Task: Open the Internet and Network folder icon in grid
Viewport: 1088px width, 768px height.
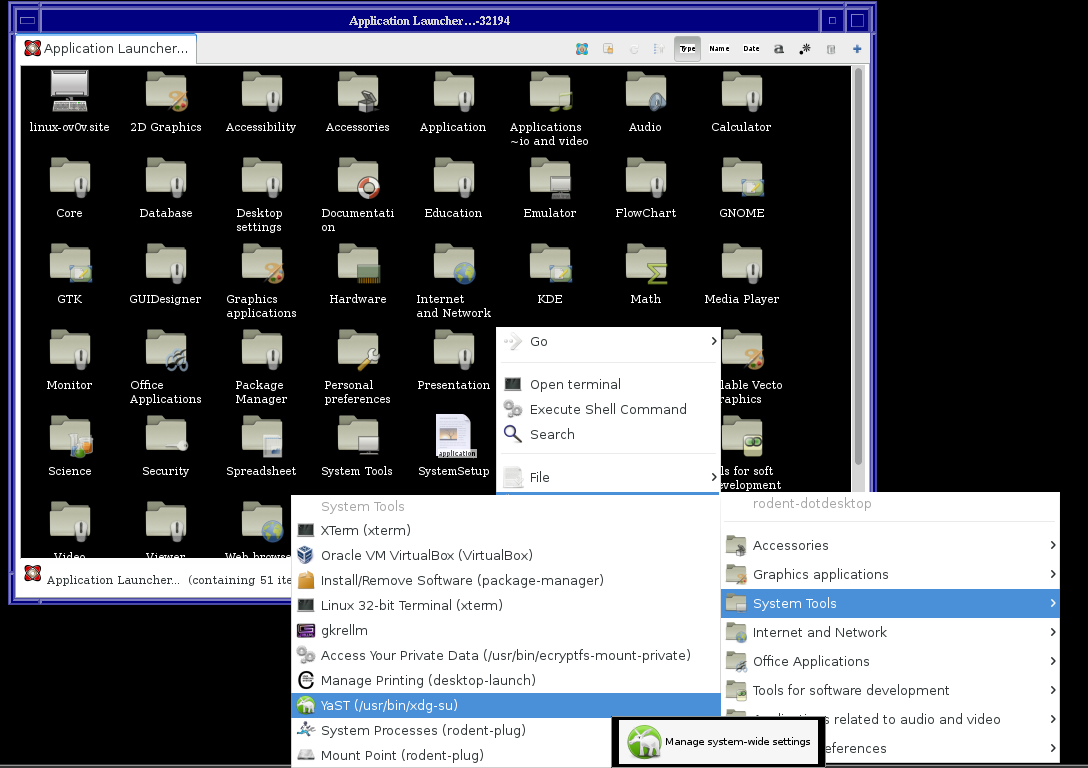Action: click(454, 264)
